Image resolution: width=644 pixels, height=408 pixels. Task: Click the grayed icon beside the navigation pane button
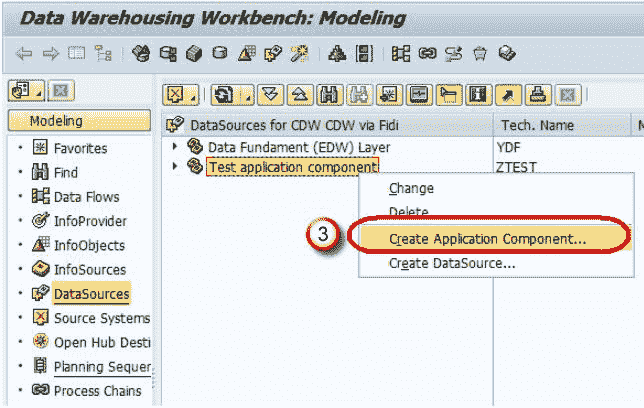point(61,90)
